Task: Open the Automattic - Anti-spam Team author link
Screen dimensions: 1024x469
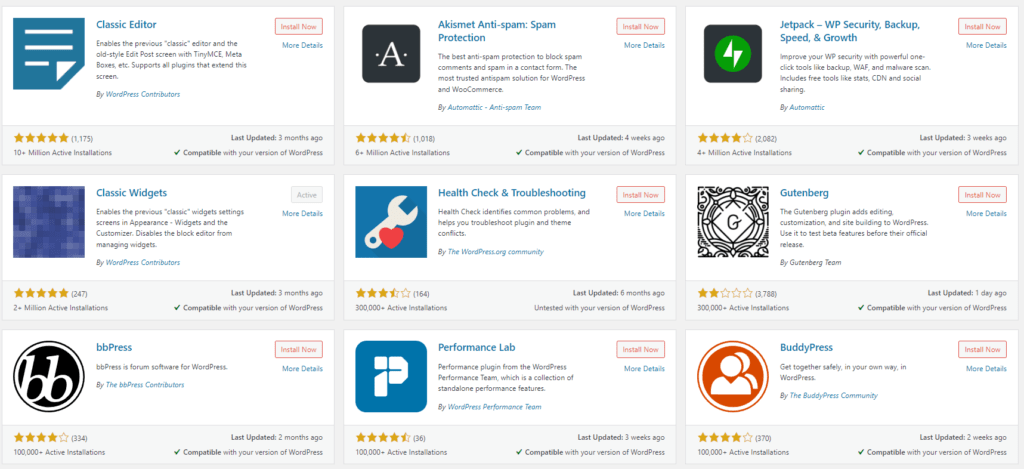Action: [x=494, y=107]
